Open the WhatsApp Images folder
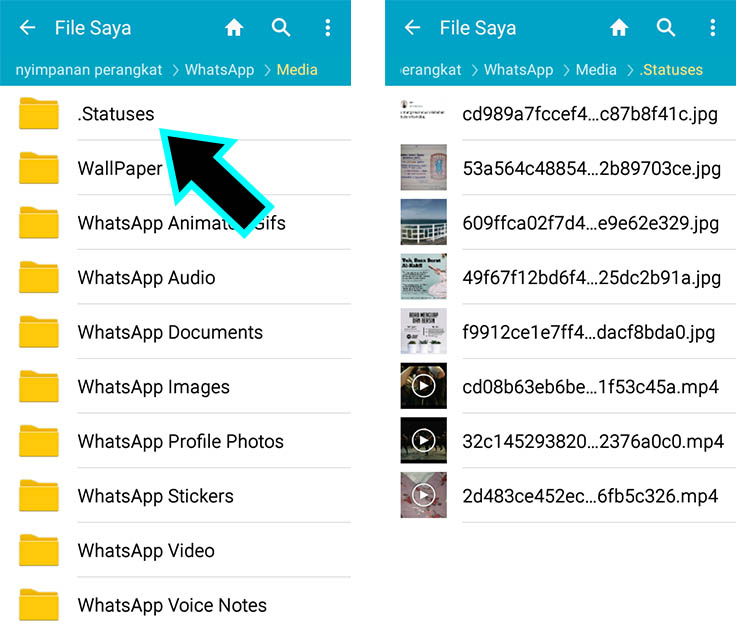Screen dimensions: 739x624 tap(153, 387)
